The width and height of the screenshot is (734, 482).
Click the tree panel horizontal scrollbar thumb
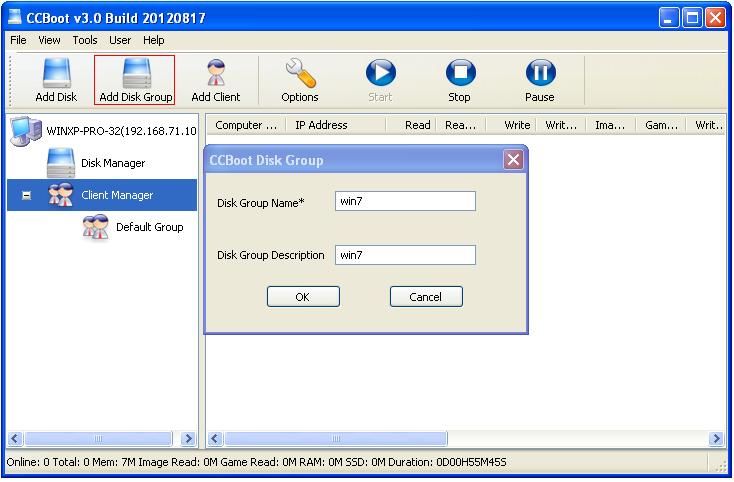[98, 438]
